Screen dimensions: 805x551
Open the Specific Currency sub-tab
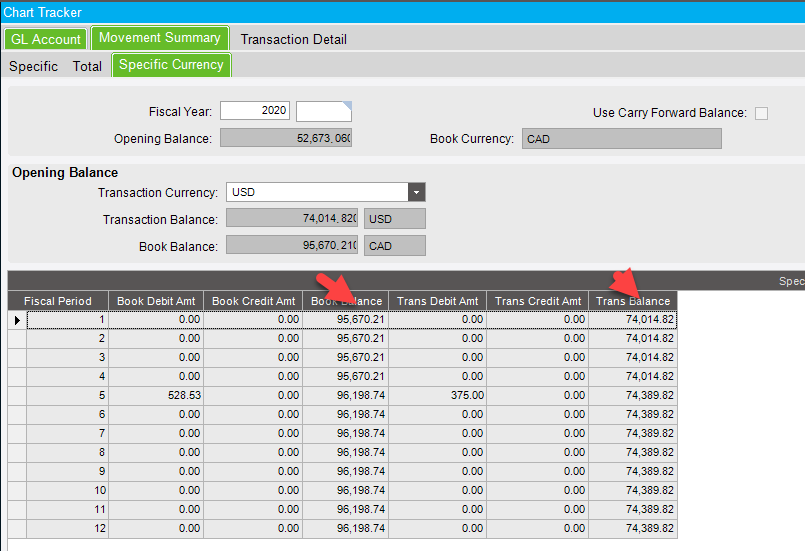click(x=171, y=65)
